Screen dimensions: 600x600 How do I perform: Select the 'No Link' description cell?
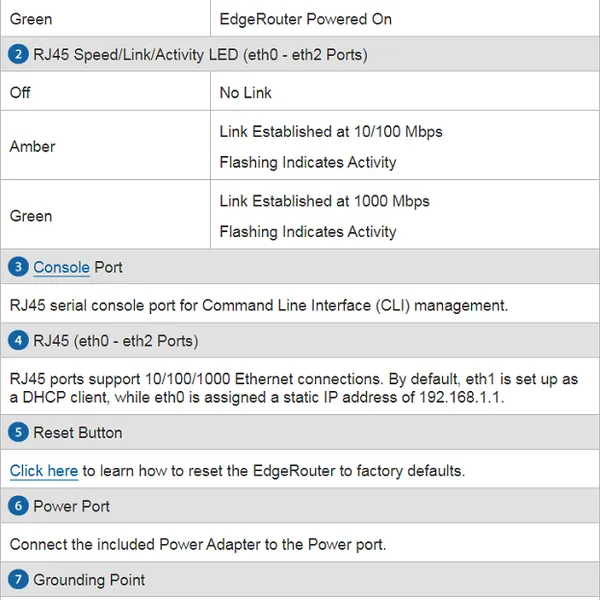246,92
